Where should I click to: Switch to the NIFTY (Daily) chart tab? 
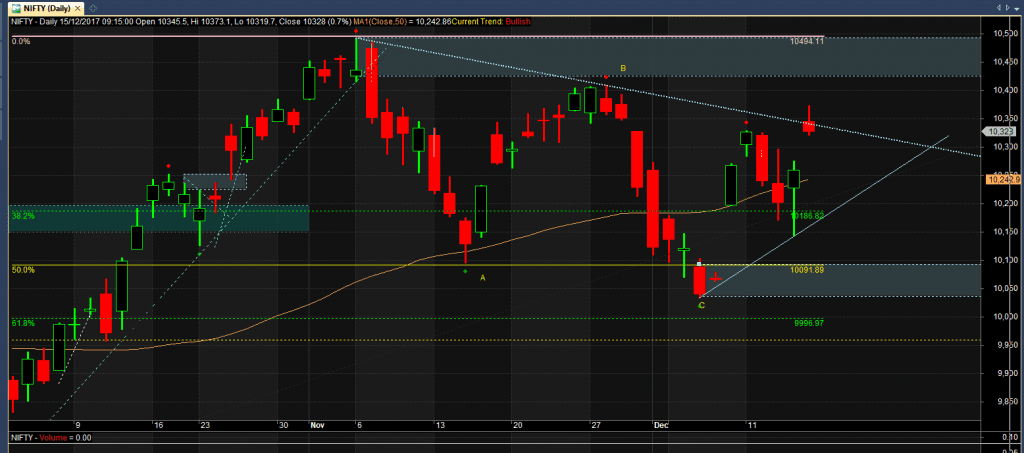pyautogui.click(x=44, y=7)
